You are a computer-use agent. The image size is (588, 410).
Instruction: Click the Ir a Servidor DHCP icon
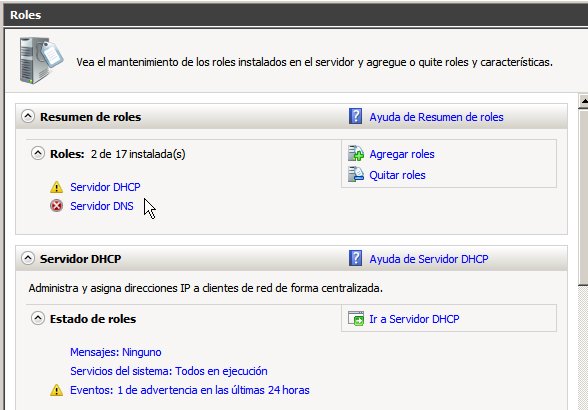click(x=356, y=318)
